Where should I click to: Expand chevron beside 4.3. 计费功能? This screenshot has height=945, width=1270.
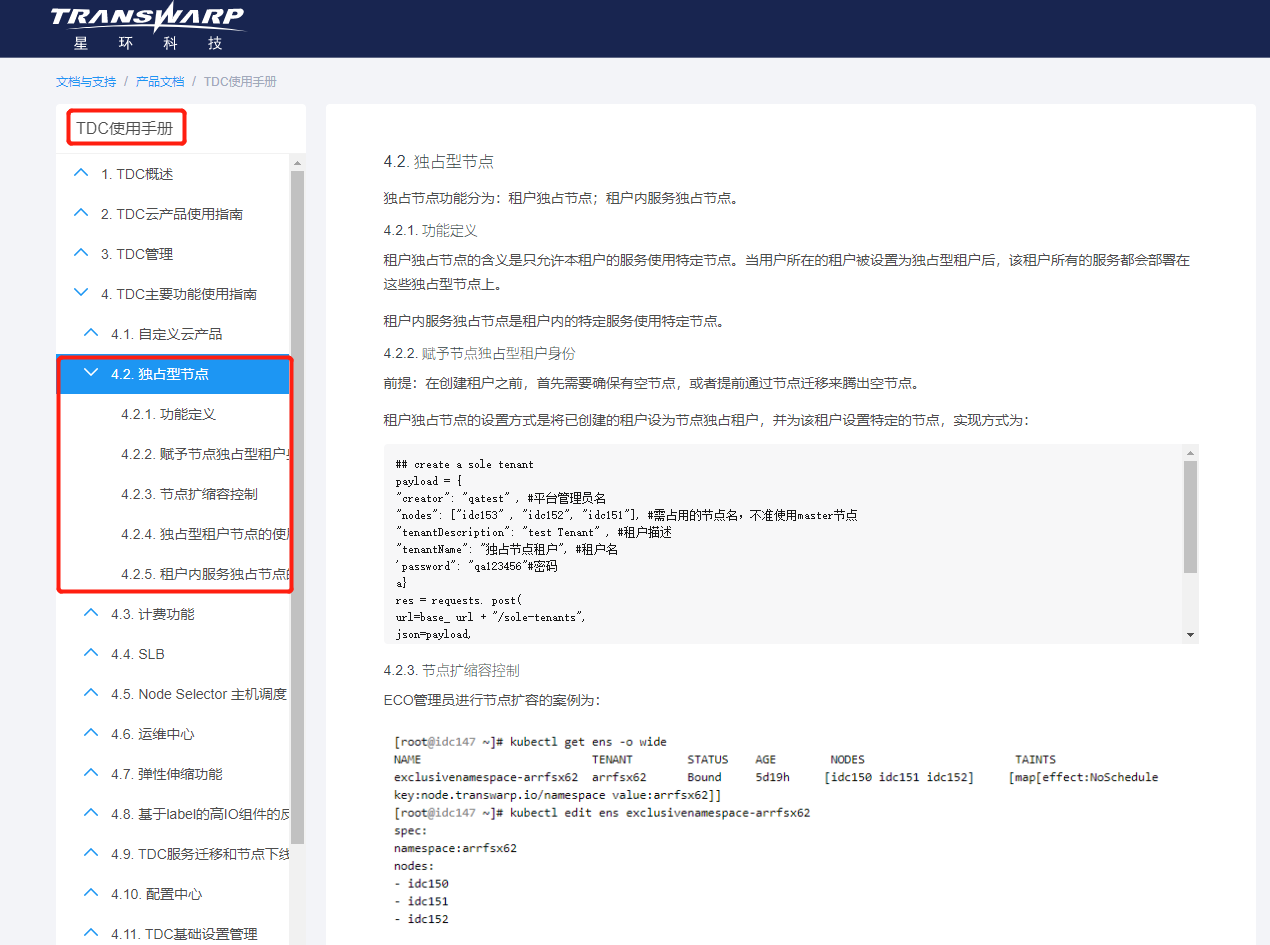pos(91,613)
